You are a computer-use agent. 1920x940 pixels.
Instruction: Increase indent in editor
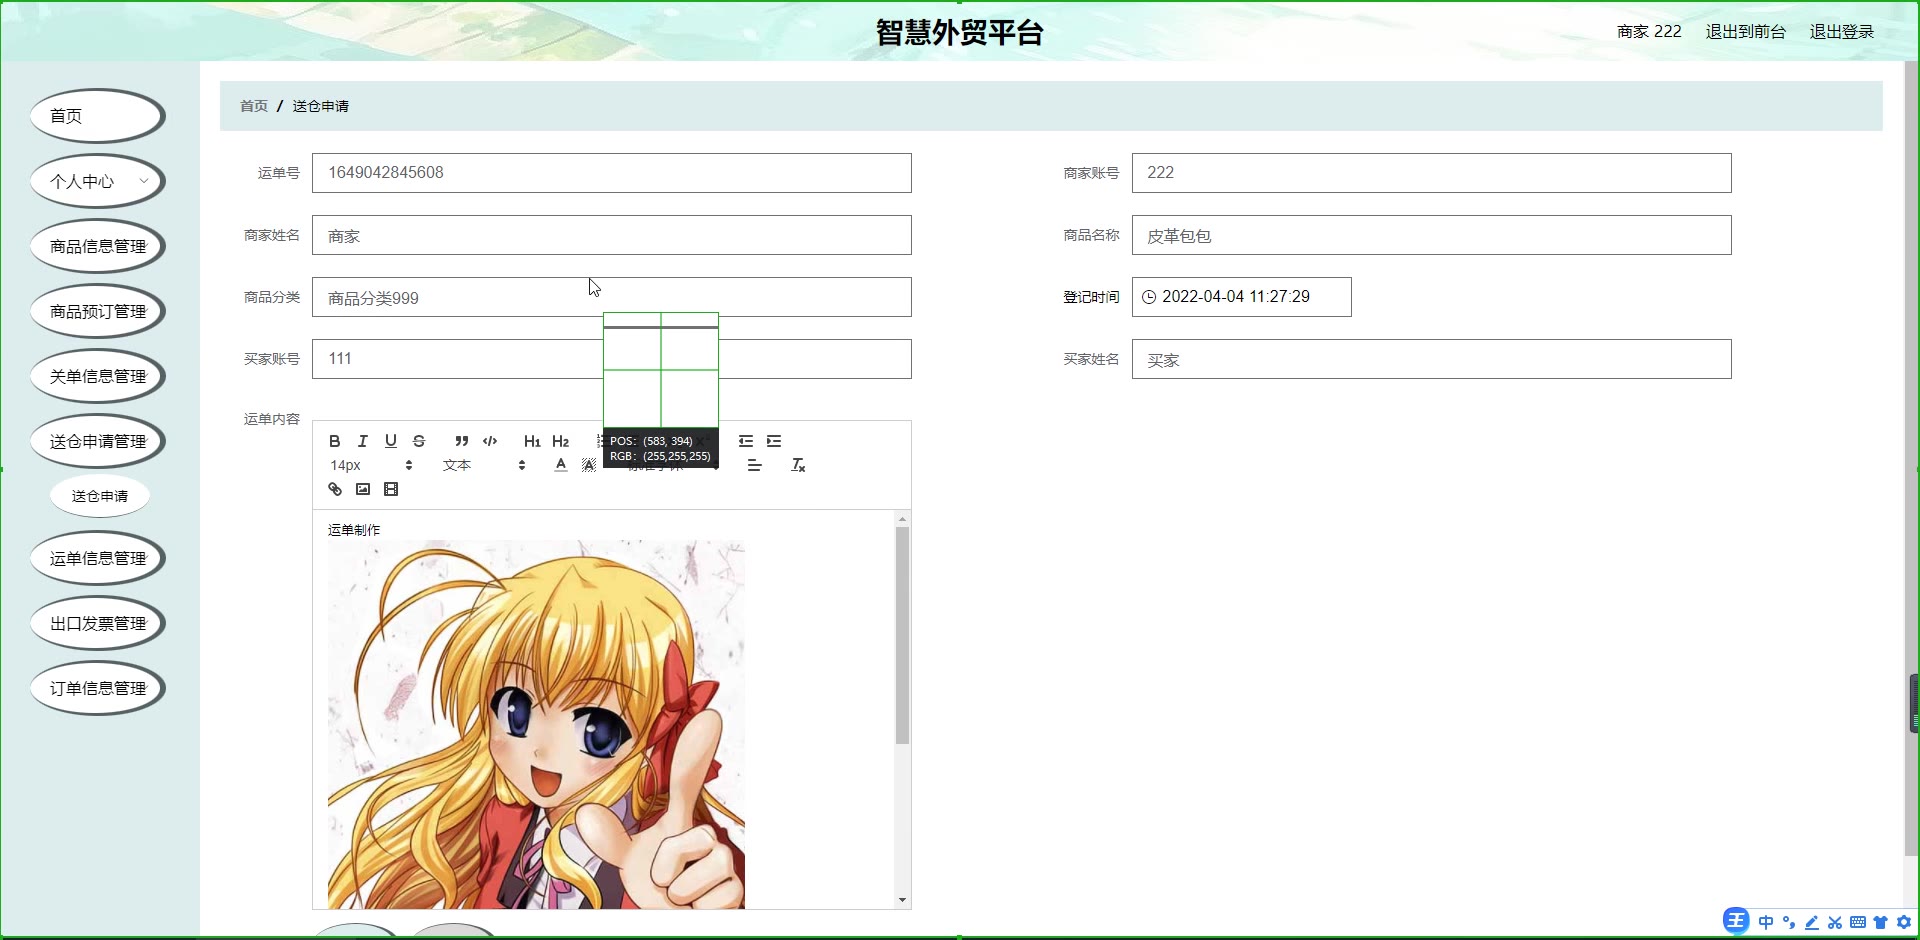[774, 441]
